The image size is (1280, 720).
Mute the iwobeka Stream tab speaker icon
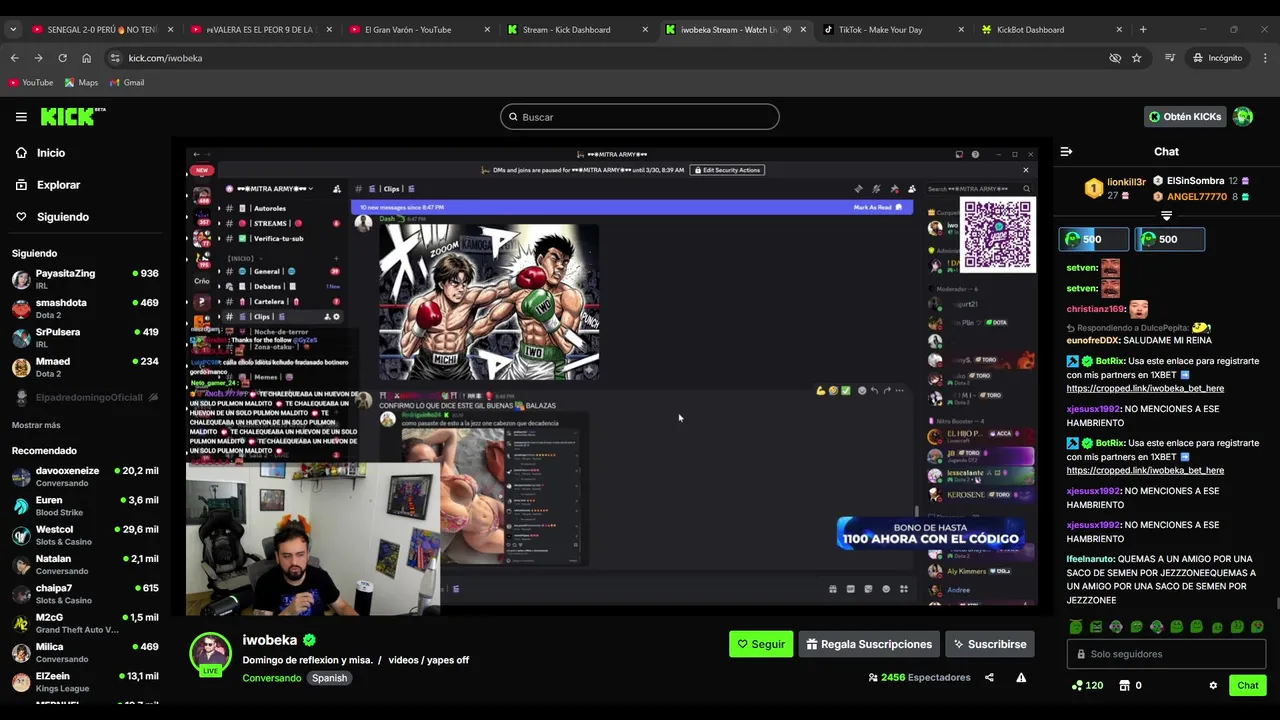point(787,29)
